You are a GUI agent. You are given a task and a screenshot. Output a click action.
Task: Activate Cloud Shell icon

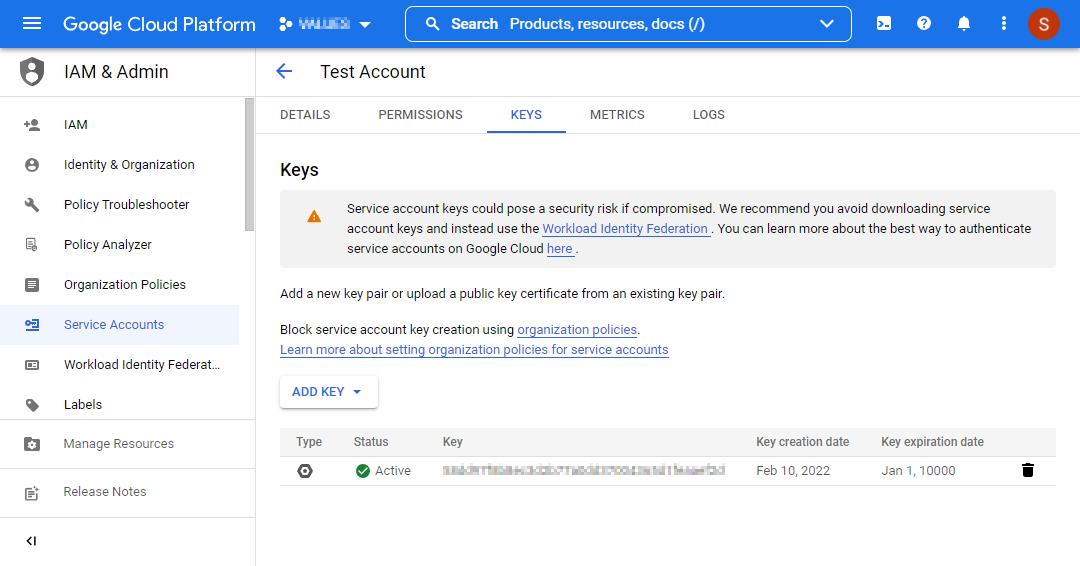coord(884,24)
